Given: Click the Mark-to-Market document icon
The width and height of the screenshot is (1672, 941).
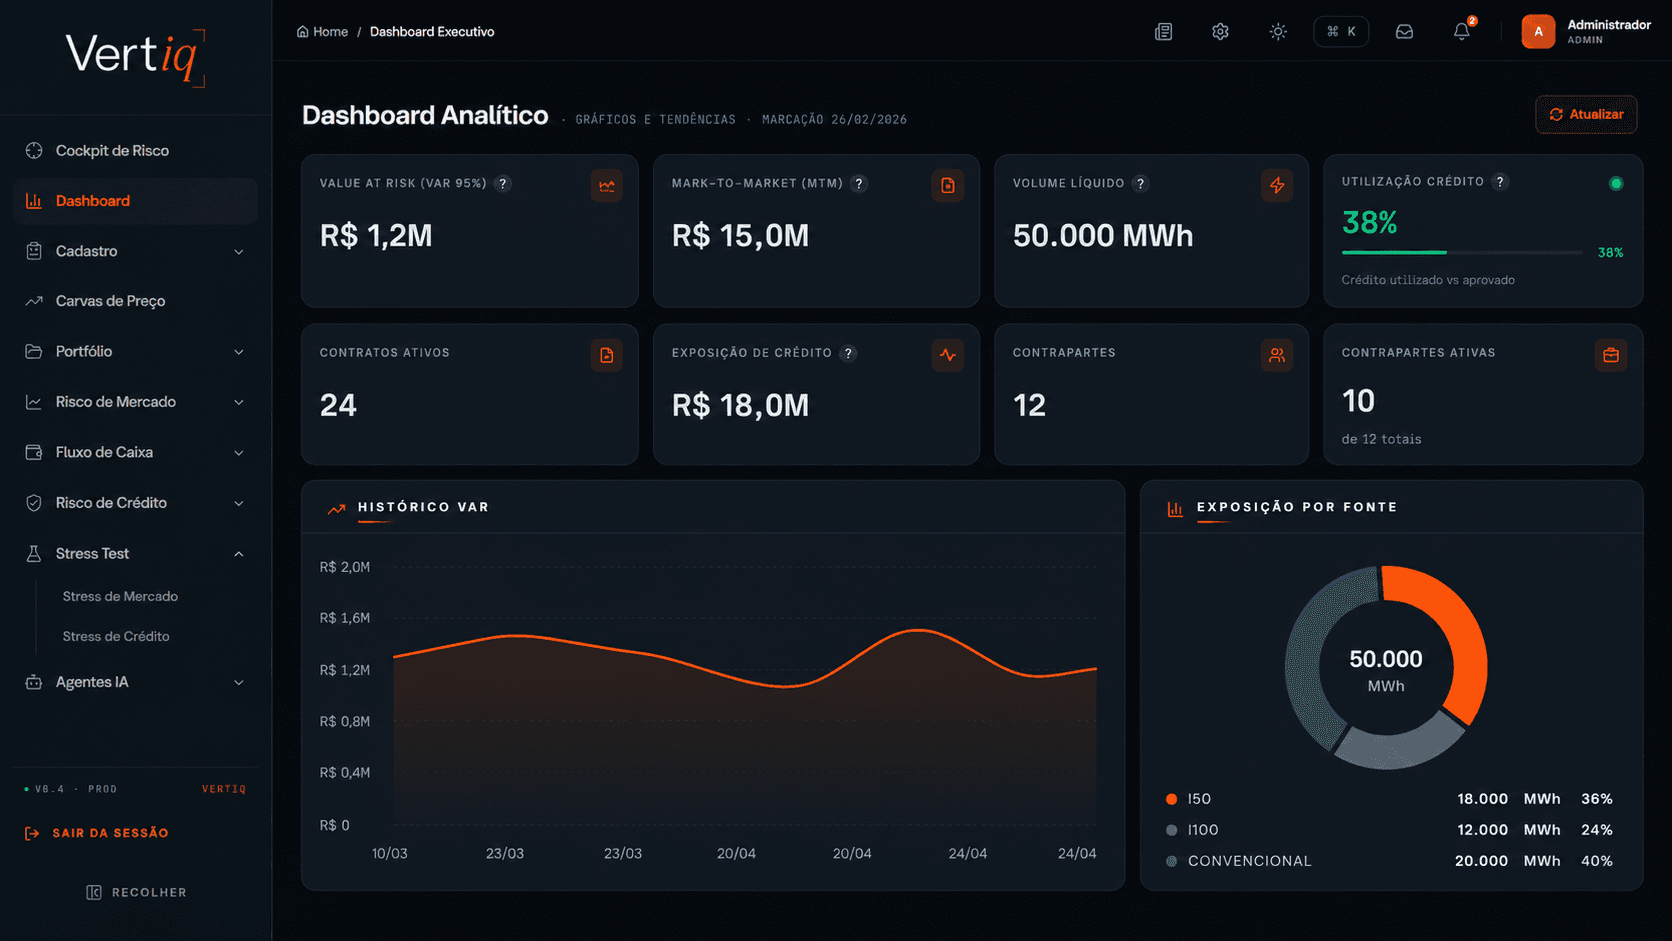Looking at the screenshot, I should tap(948, 186).
